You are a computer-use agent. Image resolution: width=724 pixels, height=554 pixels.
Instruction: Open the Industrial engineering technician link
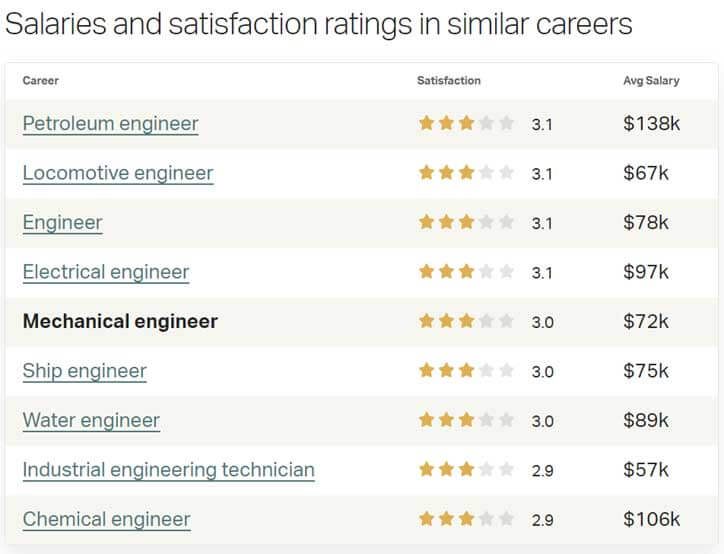point(169,470)
